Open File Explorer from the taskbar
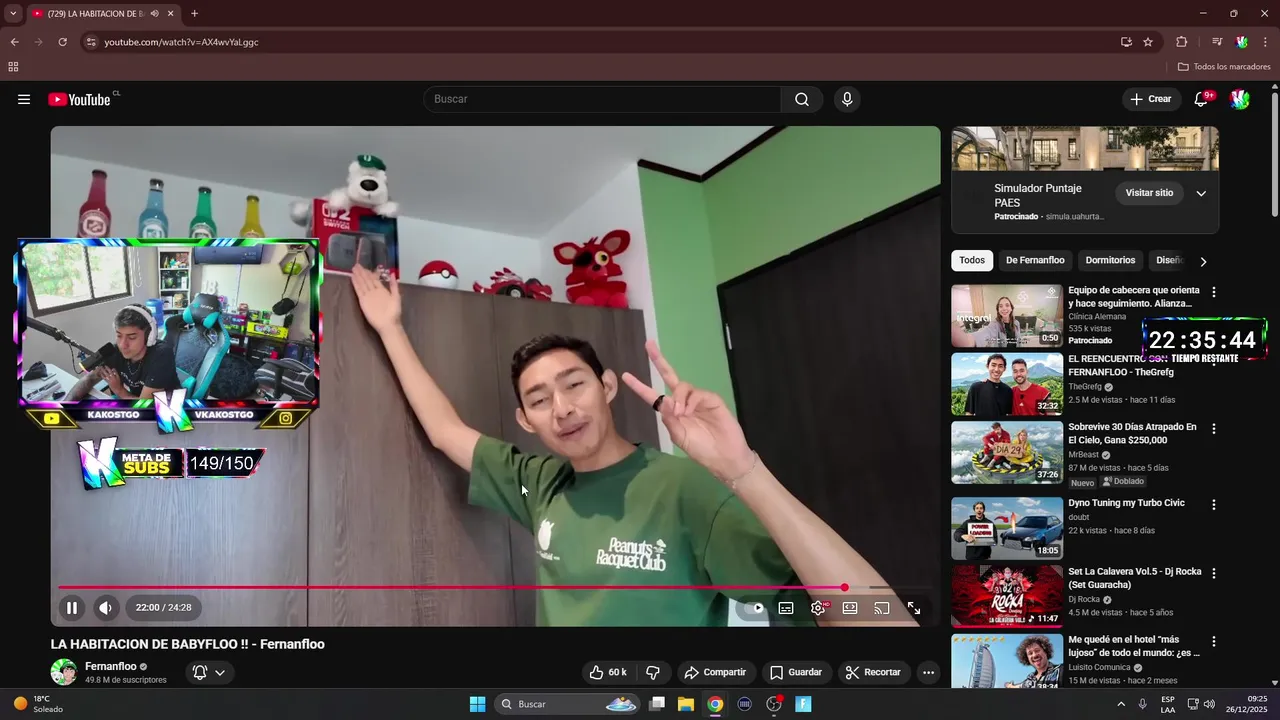1280x720 pixels. (x=686, y=704)
